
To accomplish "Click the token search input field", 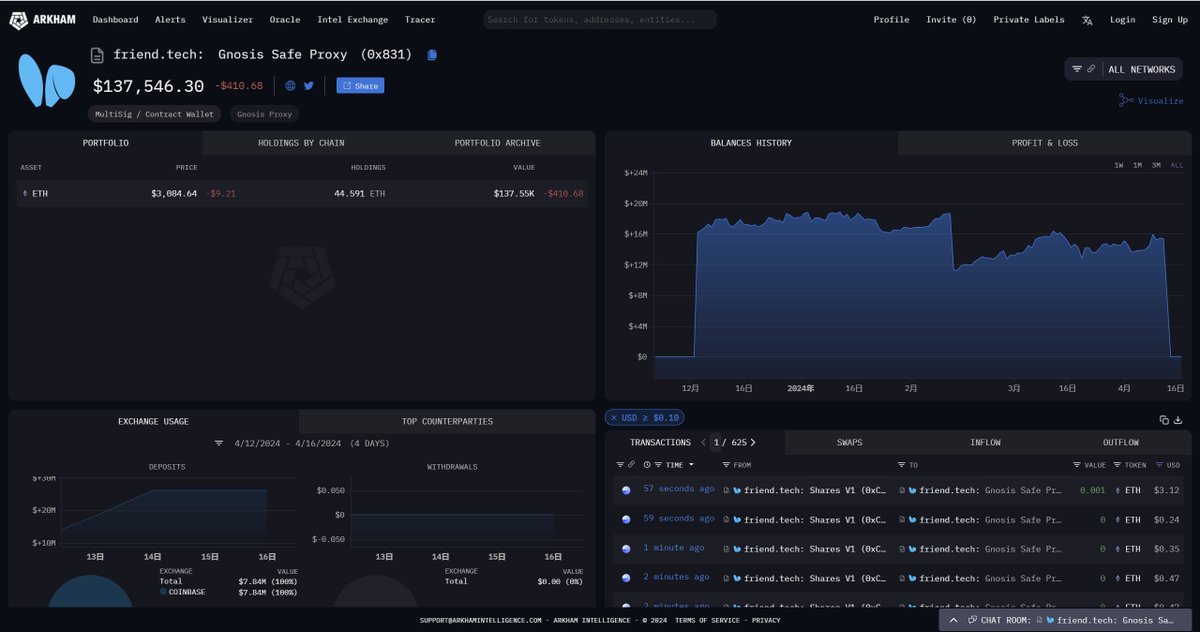I will [600, 20].
